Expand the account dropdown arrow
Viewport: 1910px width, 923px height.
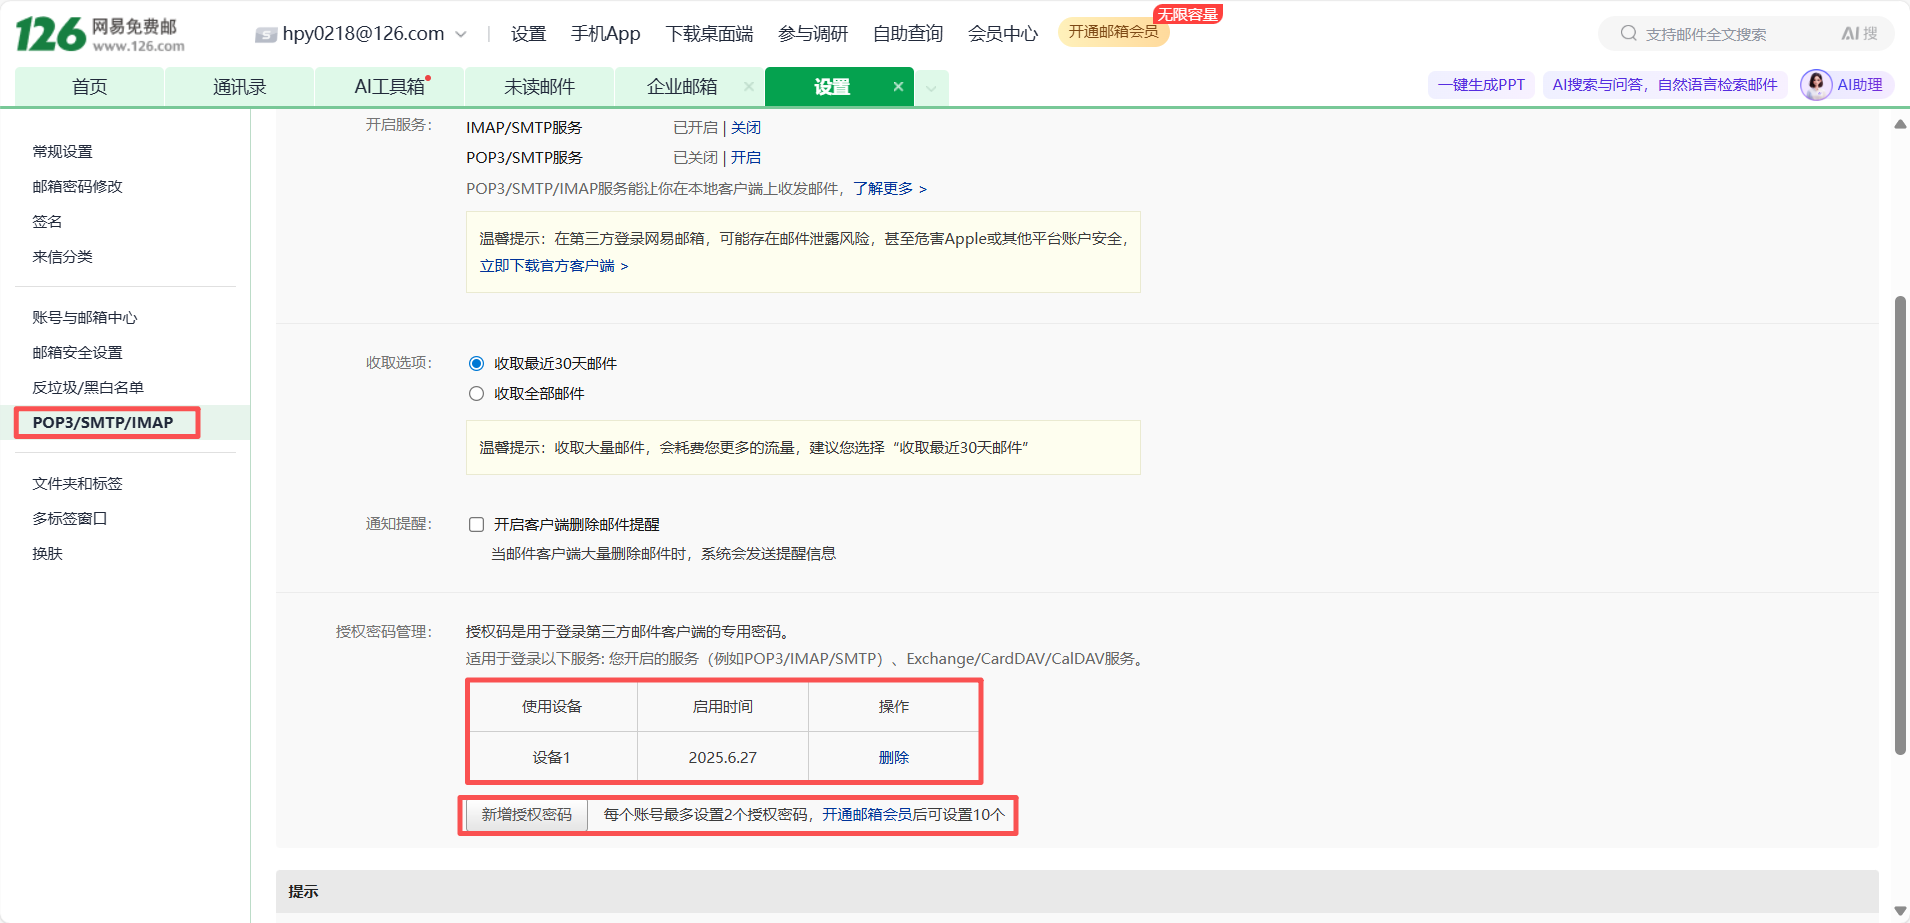461,35
